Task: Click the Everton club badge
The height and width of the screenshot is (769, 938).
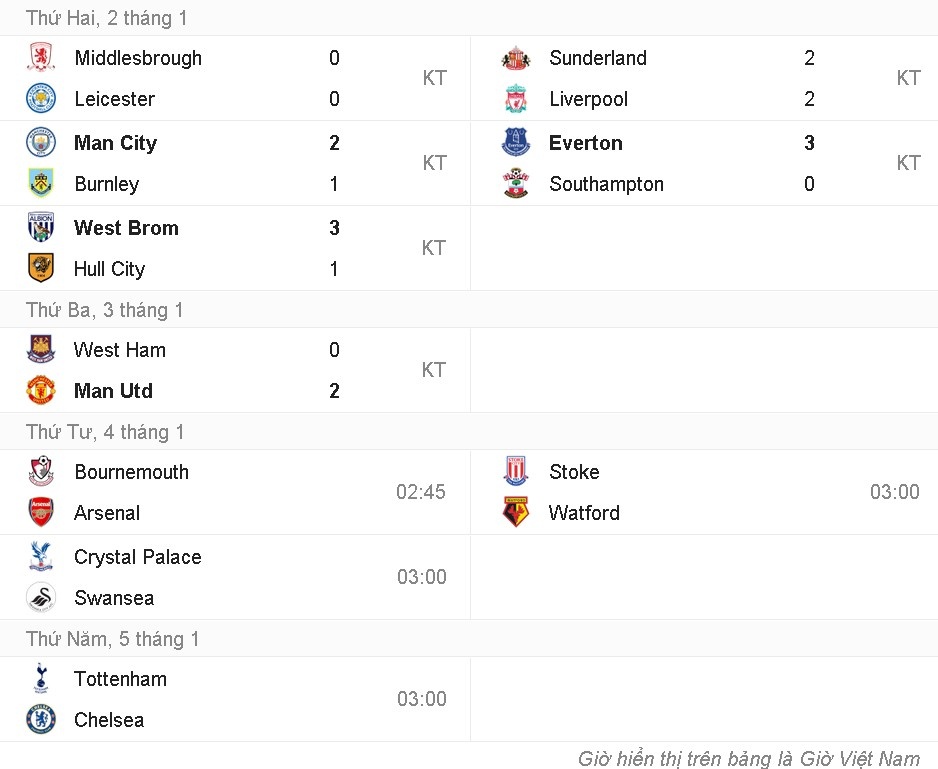Action: click(516, 143)
